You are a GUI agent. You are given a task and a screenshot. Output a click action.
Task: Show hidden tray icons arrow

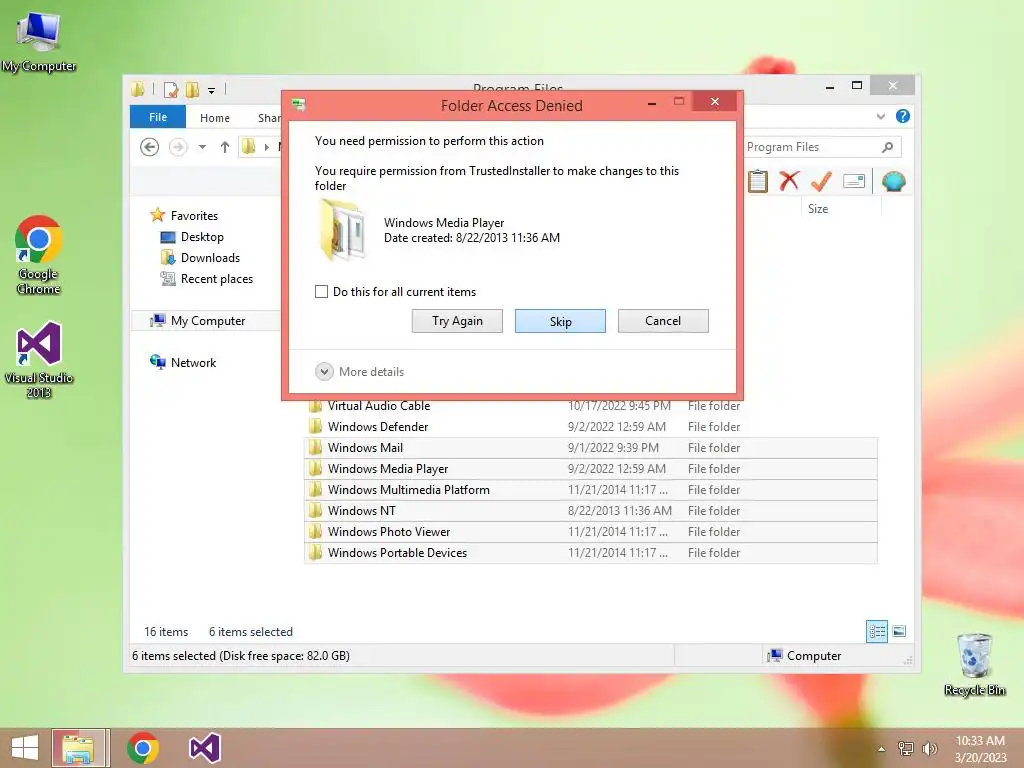pos(882,749)
